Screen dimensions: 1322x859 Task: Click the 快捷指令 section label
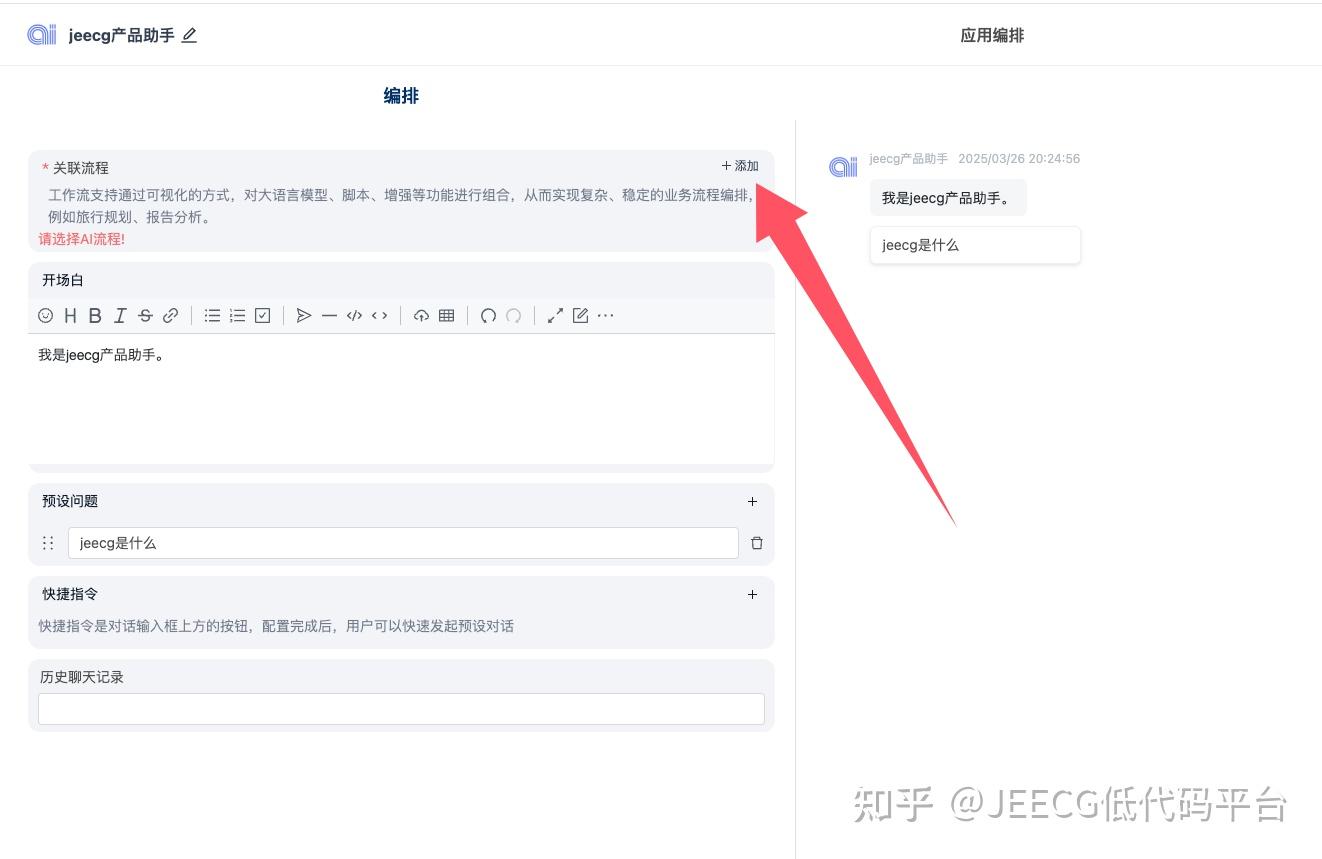tap(70, 594)
